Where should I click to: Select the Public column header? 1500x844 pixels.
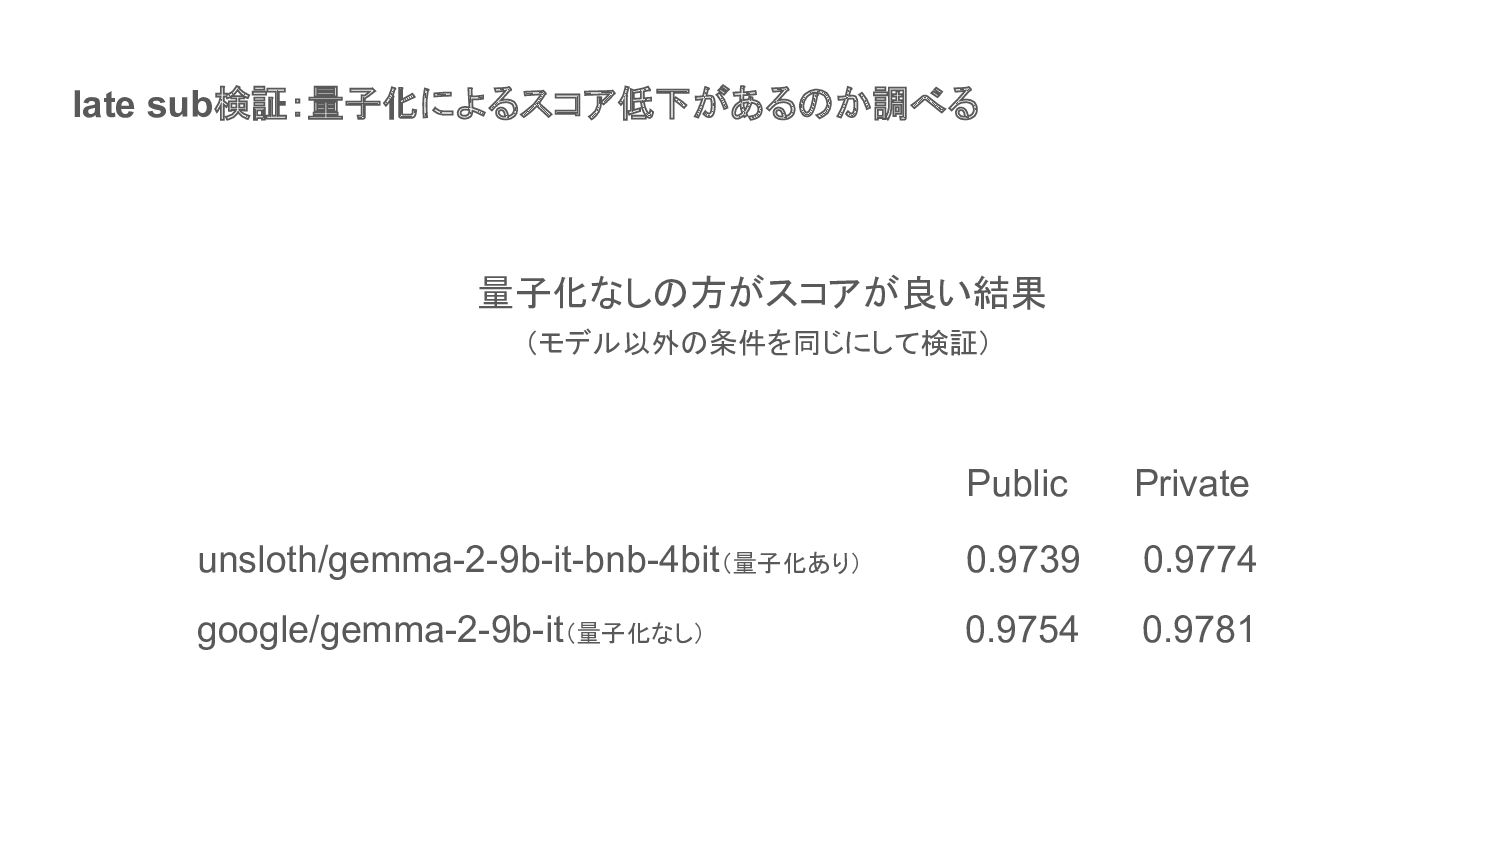point(1017,484)
